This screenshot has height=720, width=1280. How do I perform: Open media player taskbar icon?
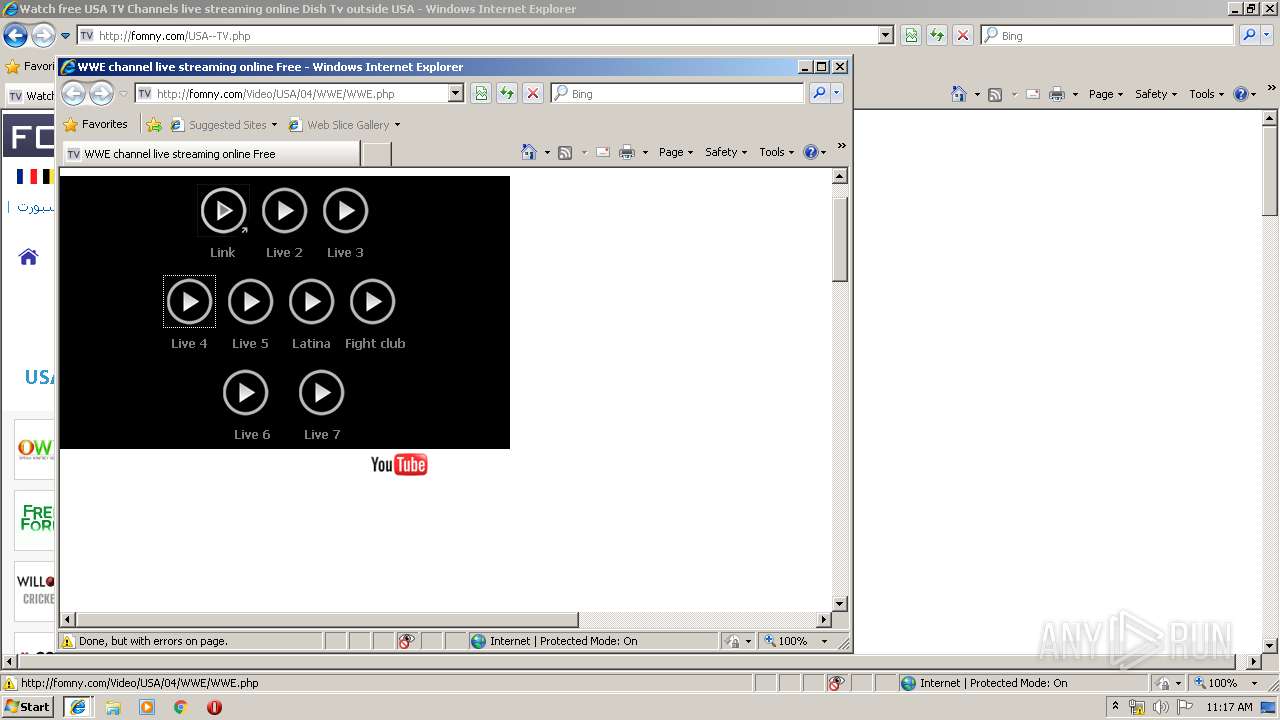coord(147,707)
